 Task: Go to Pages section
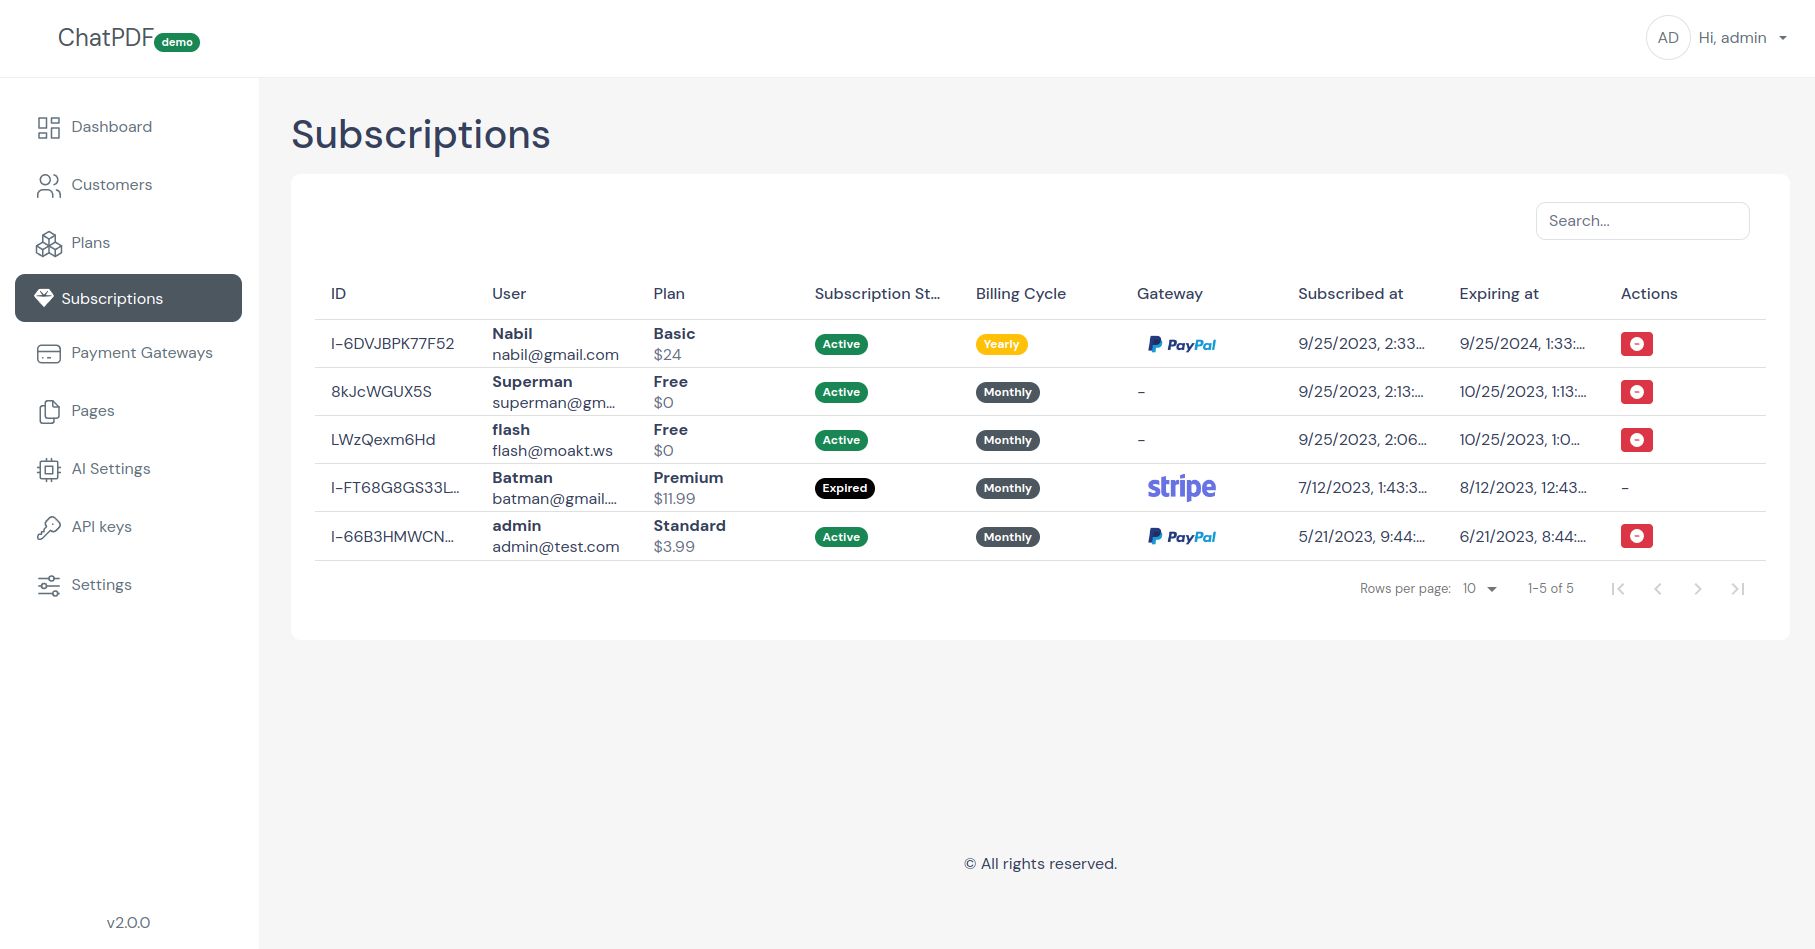[x=128, y=411]
